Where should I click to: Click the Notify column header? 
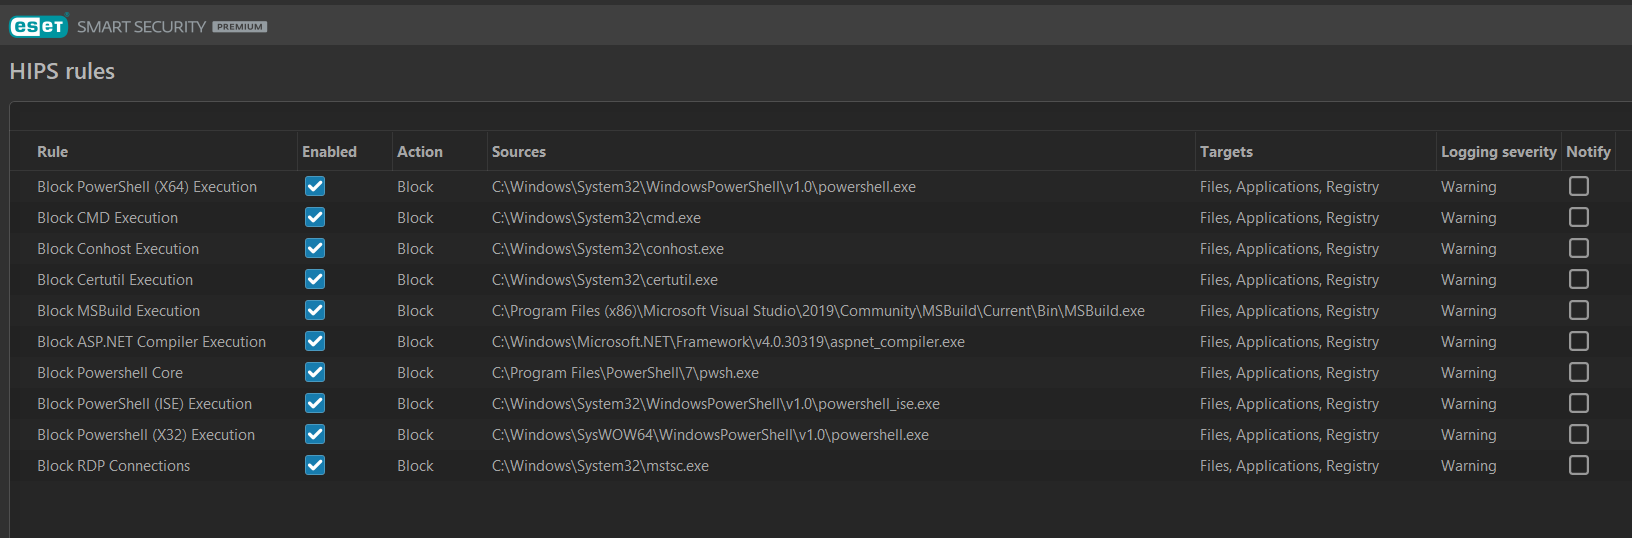(1588, 152)
